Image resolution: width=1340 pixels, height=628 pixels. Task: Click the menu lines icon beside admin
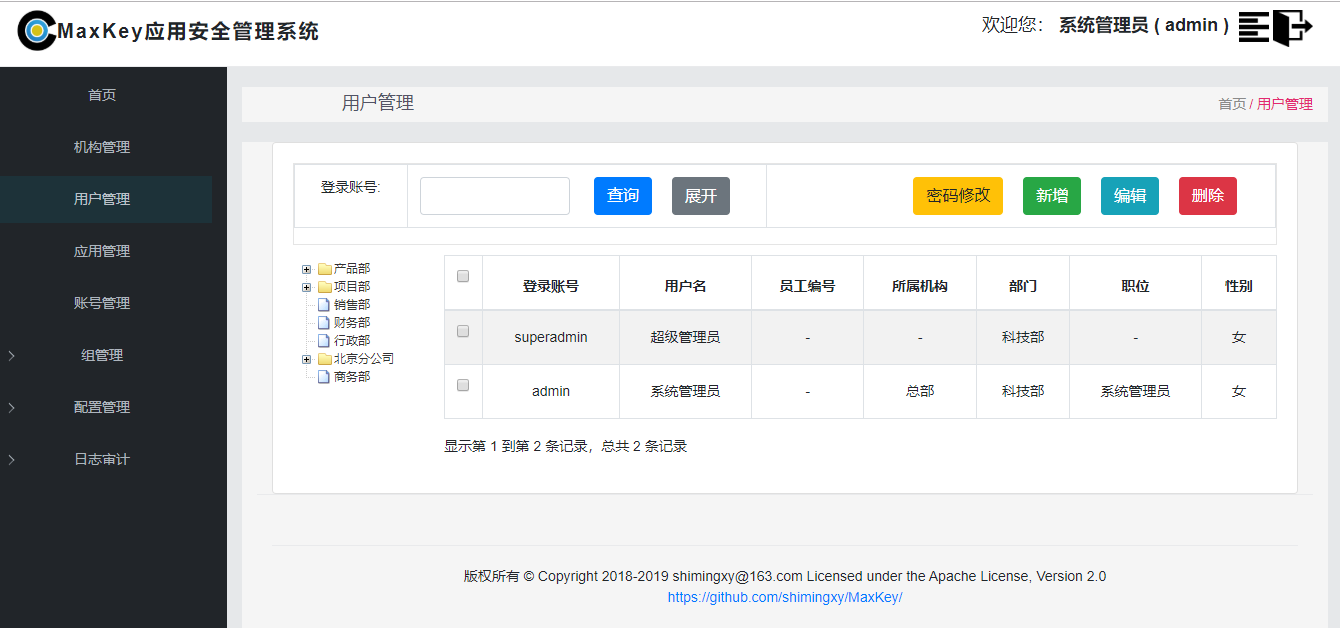pos(1253,27)
